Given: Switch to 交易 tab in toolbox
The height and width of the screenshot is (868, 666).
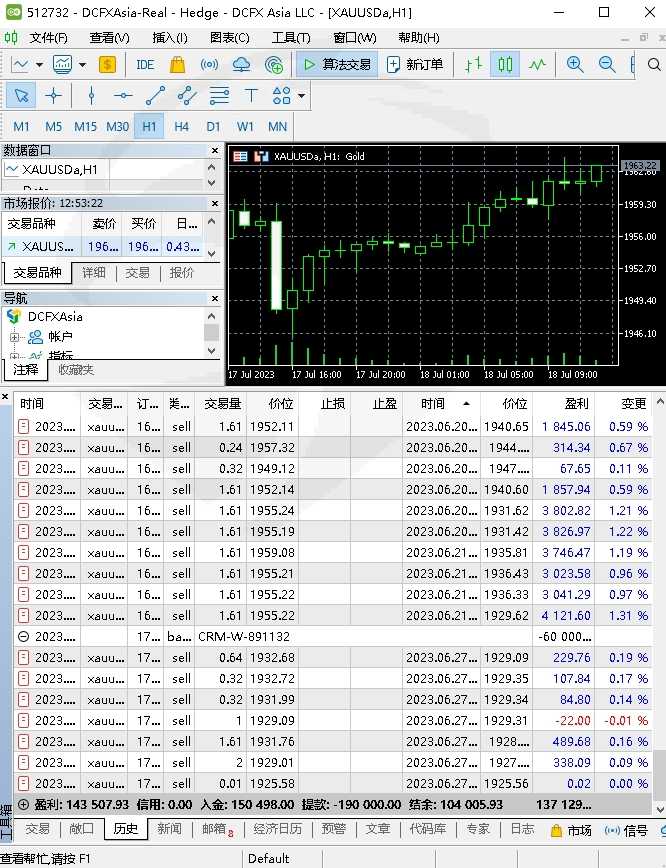Looking at the screenshot, I should coord(38,829).
